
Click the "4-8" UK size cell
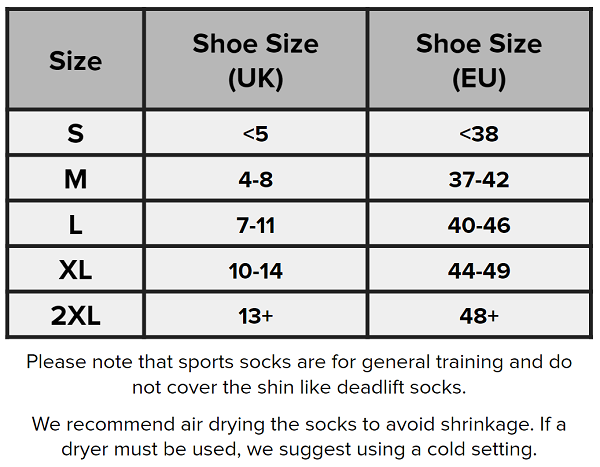pyautogui.click(x=256, y=179)
